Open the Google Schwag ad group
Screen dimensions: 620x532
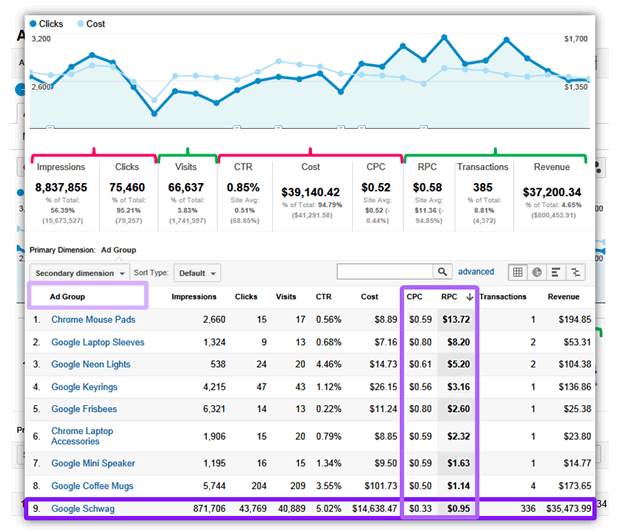83,509
